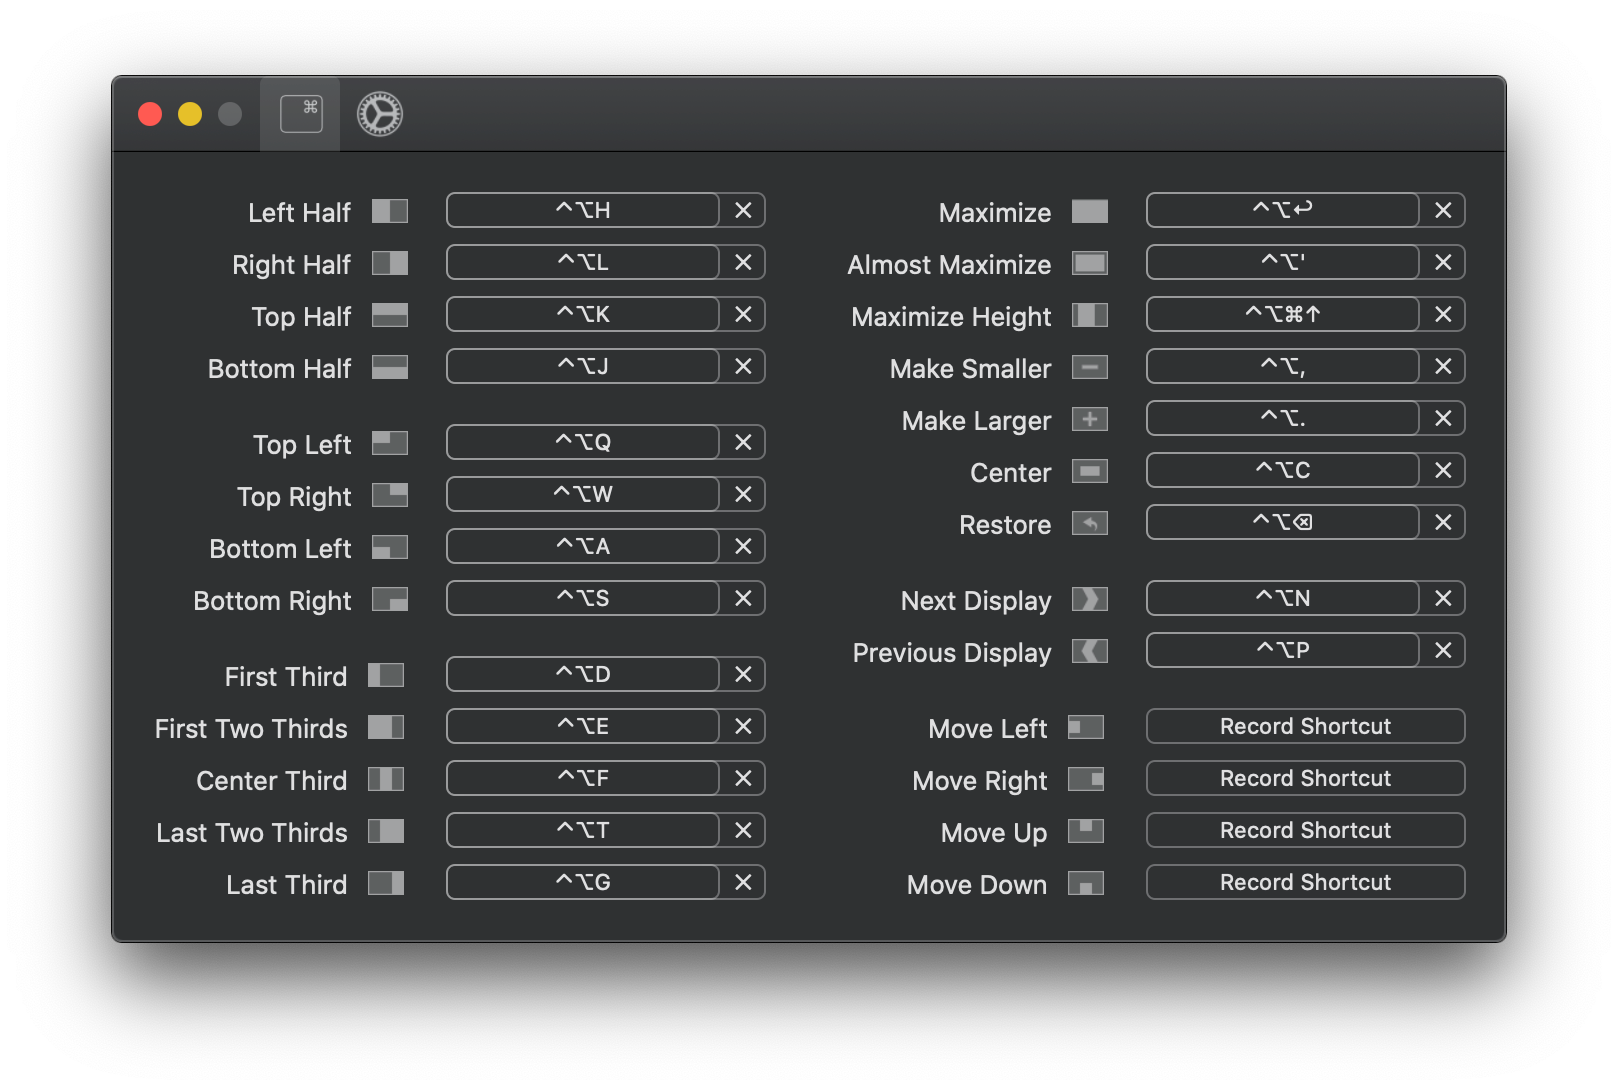The height and width of the screenshot is (1090, 1618).
Task: Click the Center shortcut field
Action: (x=1282, y=470)
